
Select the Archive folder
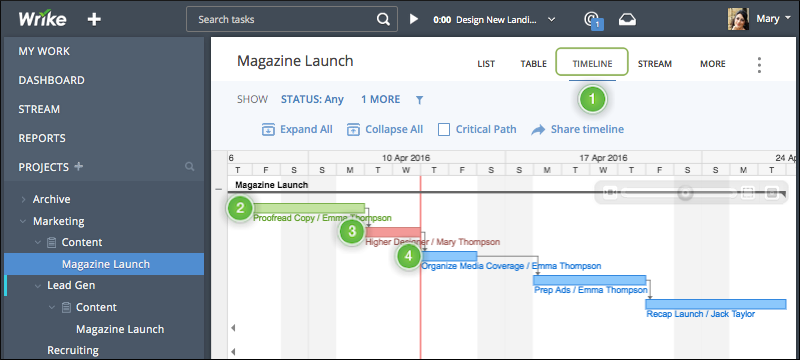[x=52, y=199]
